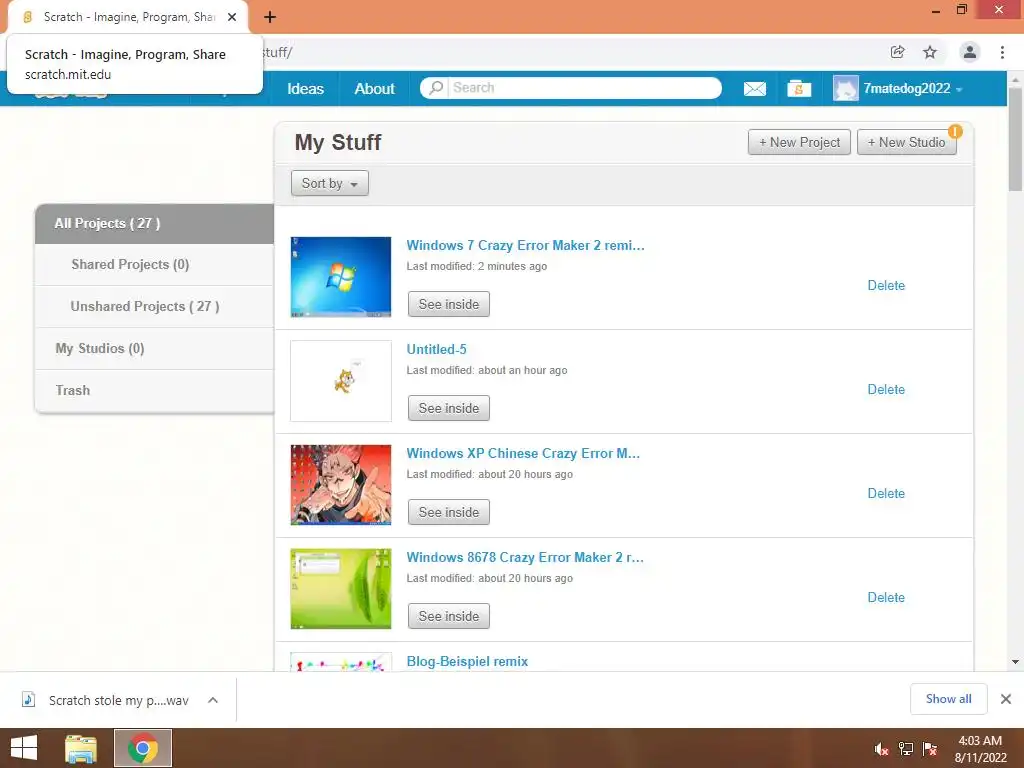
Task: Click the Scratch cat Untitled-5 thumbnail
Action: 341,381
